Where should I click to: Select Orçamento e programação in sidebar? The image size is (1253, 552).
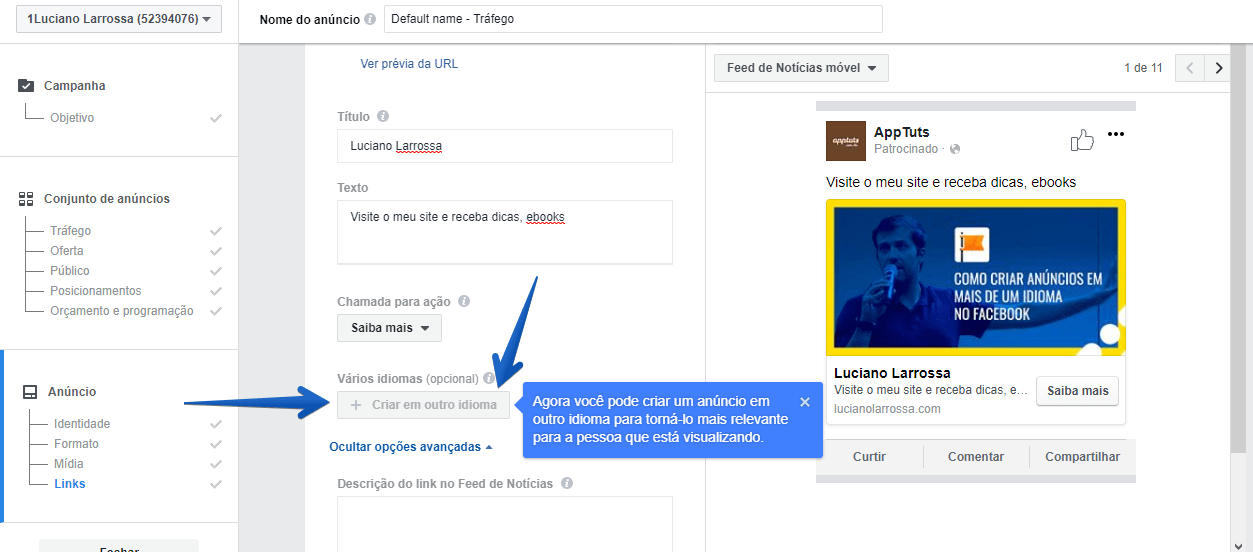[x=122, y=311]
